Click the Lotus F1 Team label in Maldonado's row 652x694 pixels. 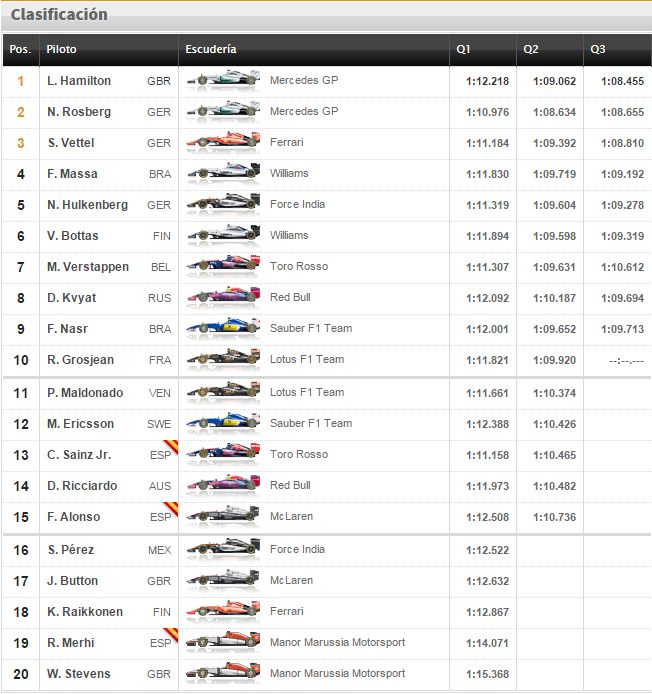point(307,393)
